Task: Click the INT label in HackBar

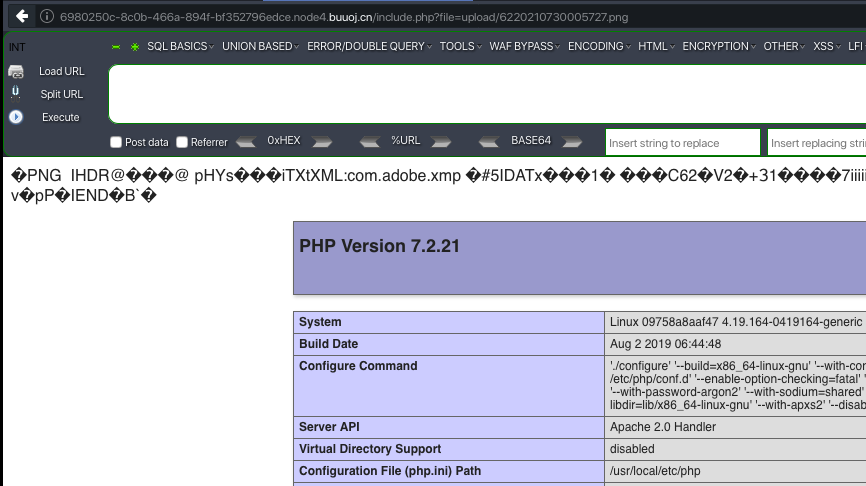Action: click(x=17, y=47)
